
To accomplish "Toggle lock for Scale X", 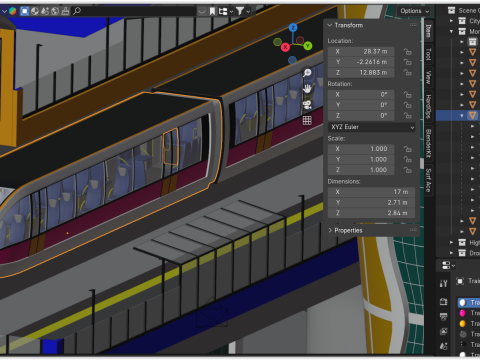I will point(408,149).
